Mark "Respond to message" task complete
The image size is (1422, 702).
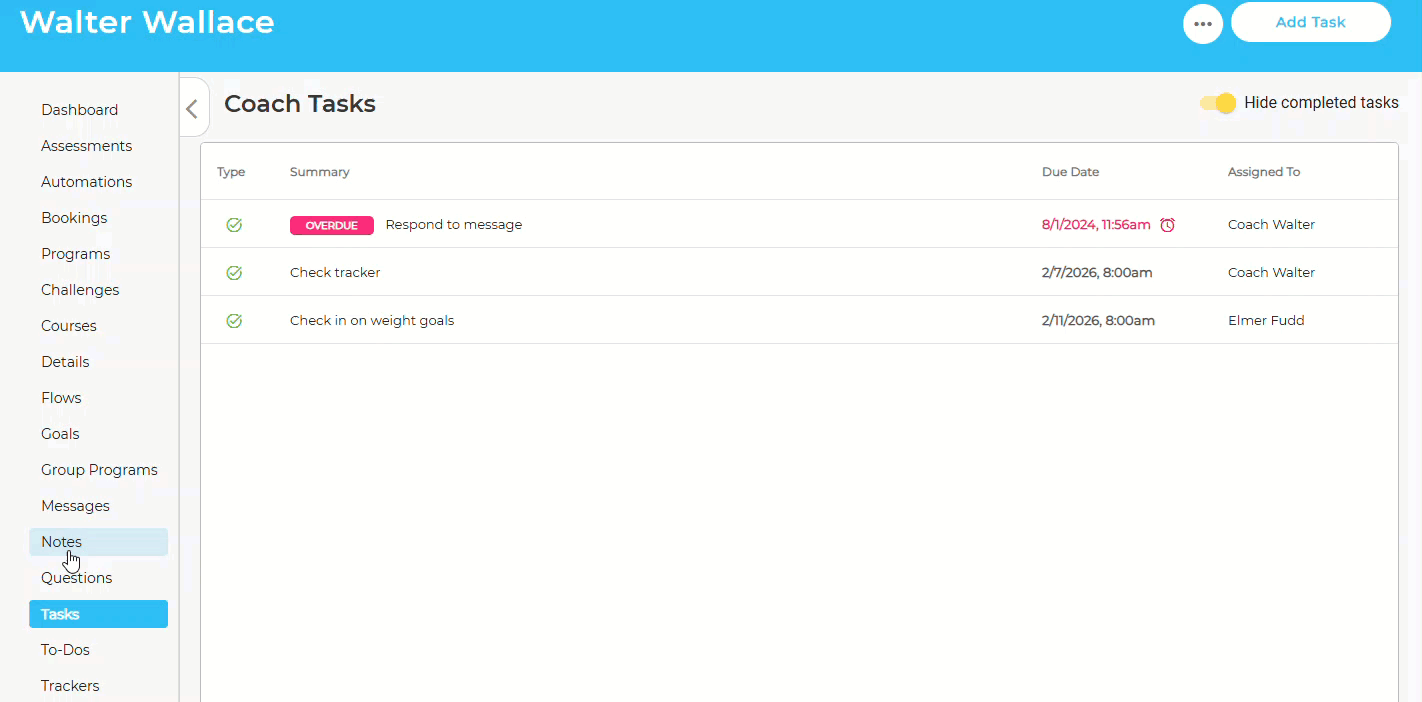tap(234, 225)
